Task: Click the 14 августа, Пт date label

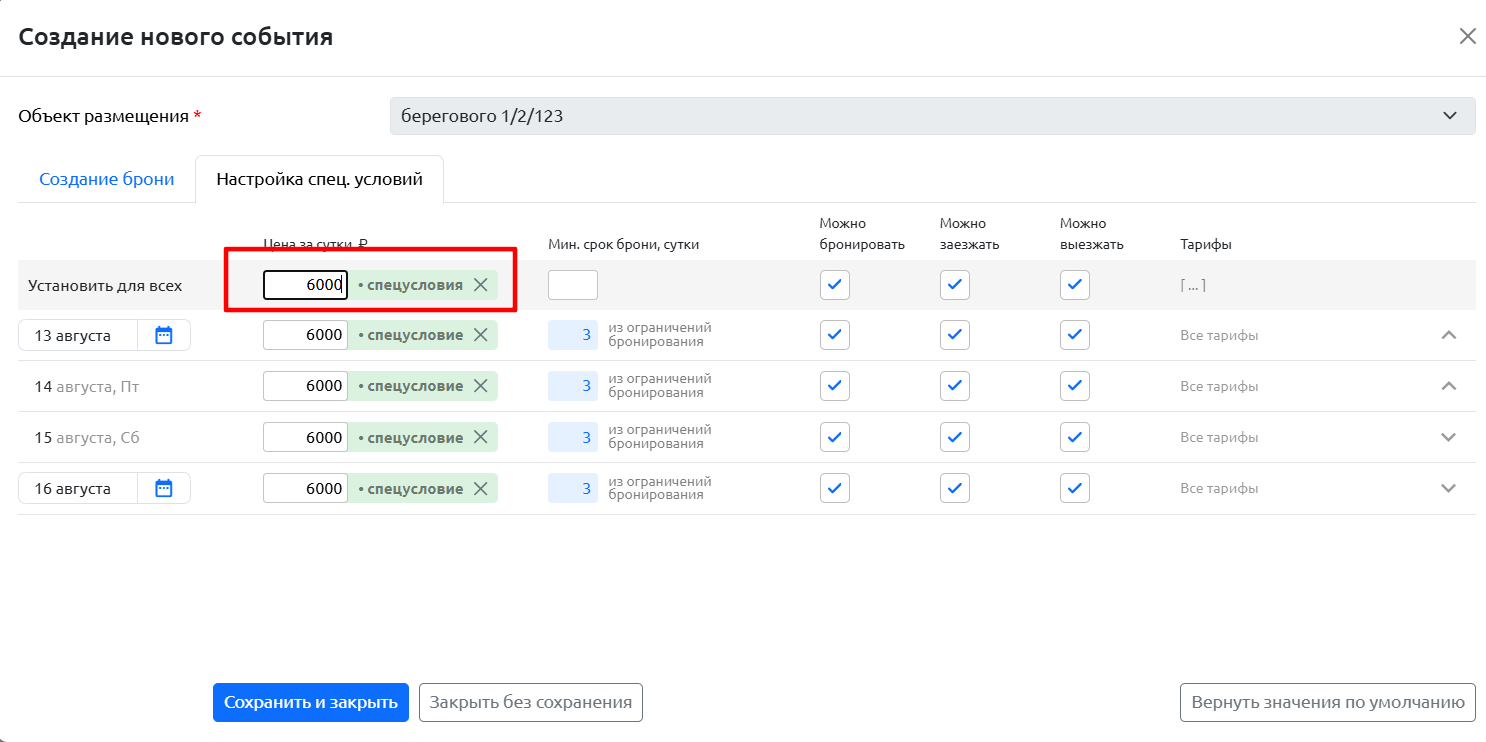Action: pos(86,386)
